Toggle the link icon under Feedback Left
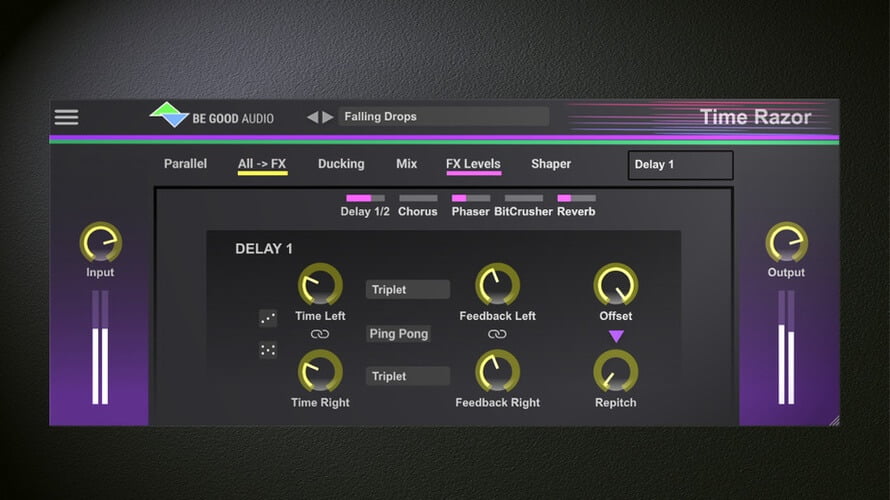The image size is (890, 500). tap(497, 334)
